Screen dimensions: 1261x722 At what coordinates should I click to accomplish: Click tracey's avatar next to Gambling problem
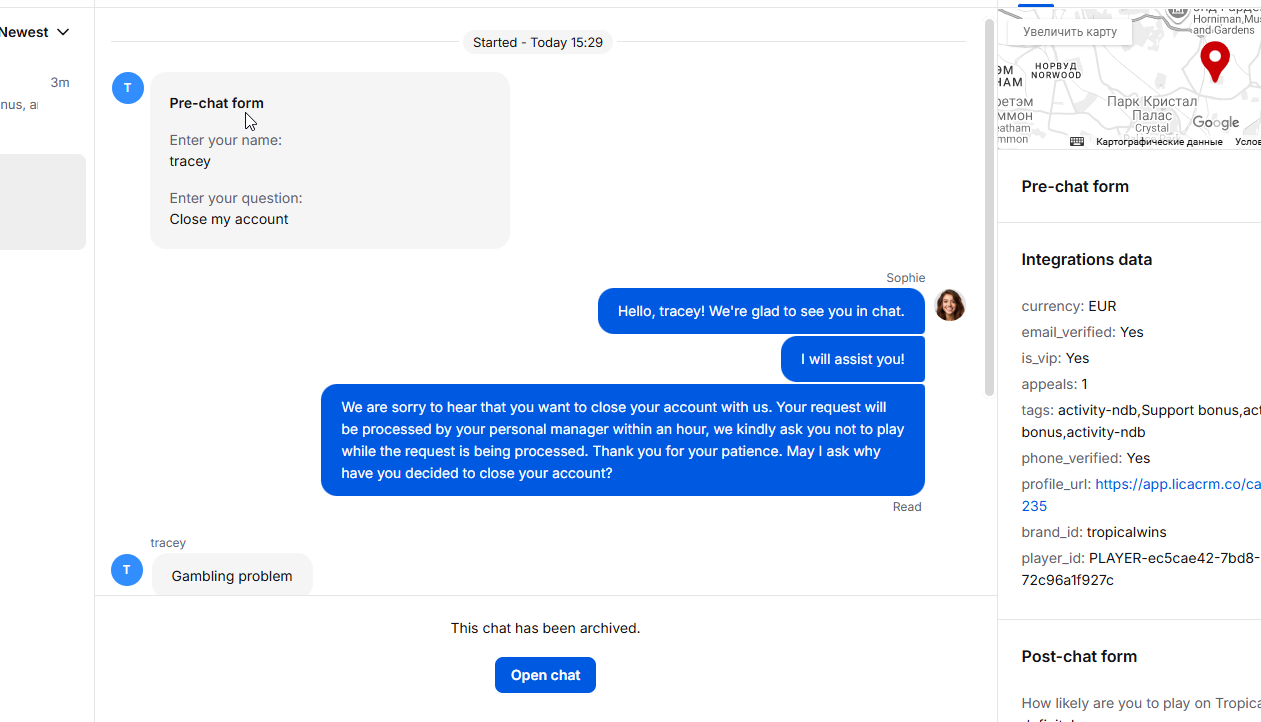pyautogui.click(x=127, y=570)
